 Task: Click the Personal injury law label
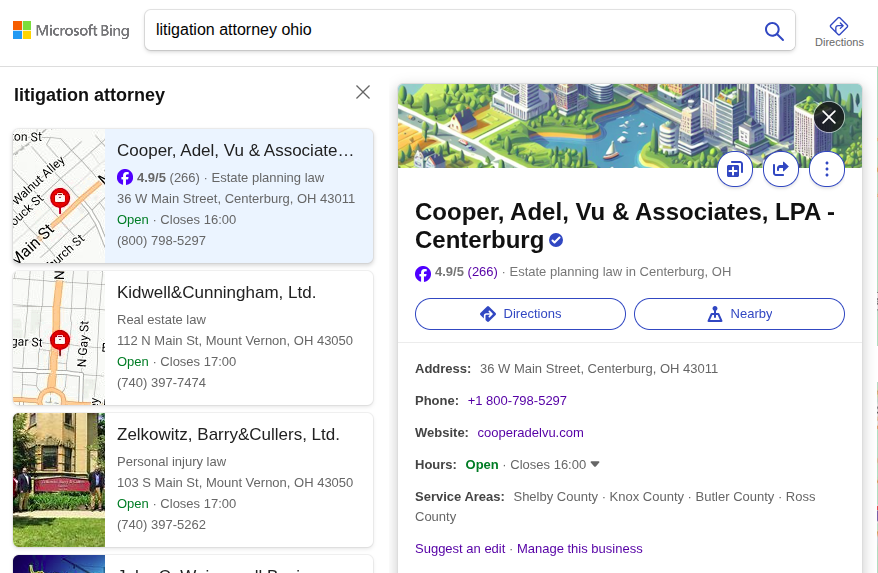(x=171, y=462)
